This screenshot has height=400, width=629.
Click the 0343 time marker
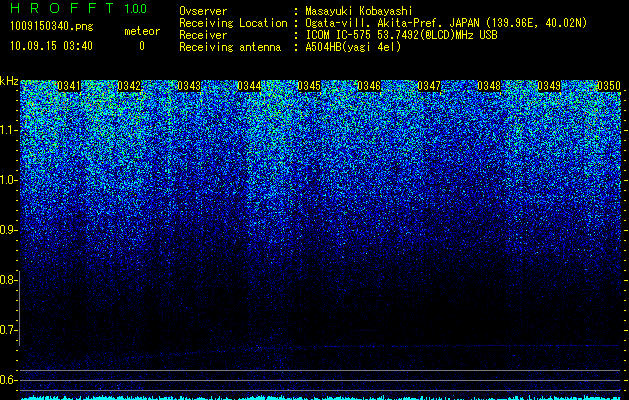[x=189, y=86]
